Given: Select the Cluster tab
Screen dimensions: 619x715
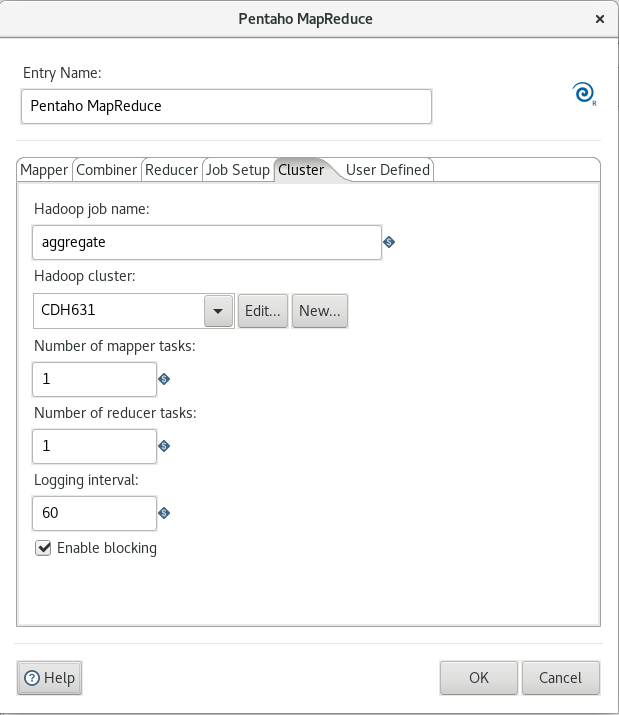Looking at the screenshot, I should 301,170.
